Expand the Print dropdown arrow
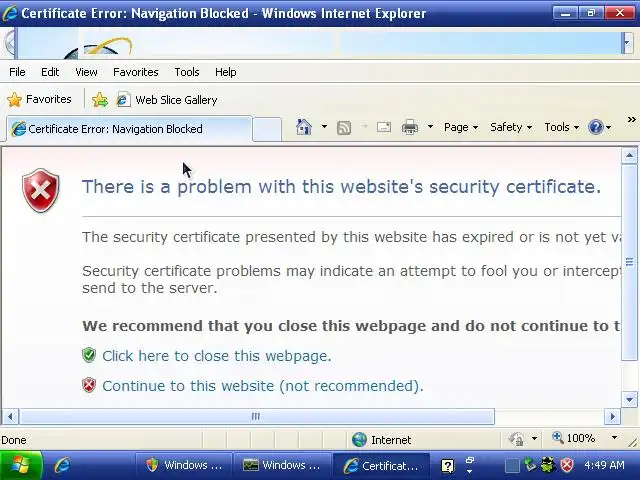 [430, 127]
